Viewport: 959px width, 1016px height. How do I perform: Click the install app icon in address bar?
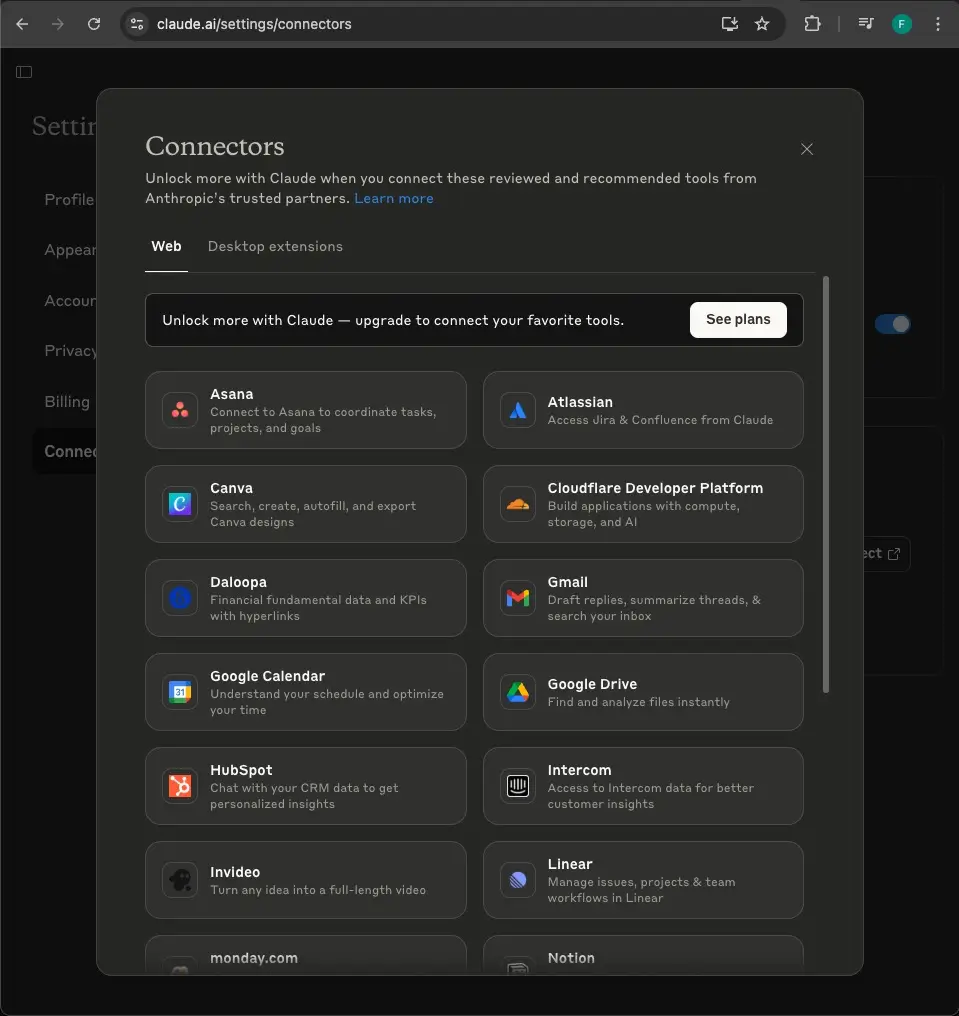tap(730, 24)
